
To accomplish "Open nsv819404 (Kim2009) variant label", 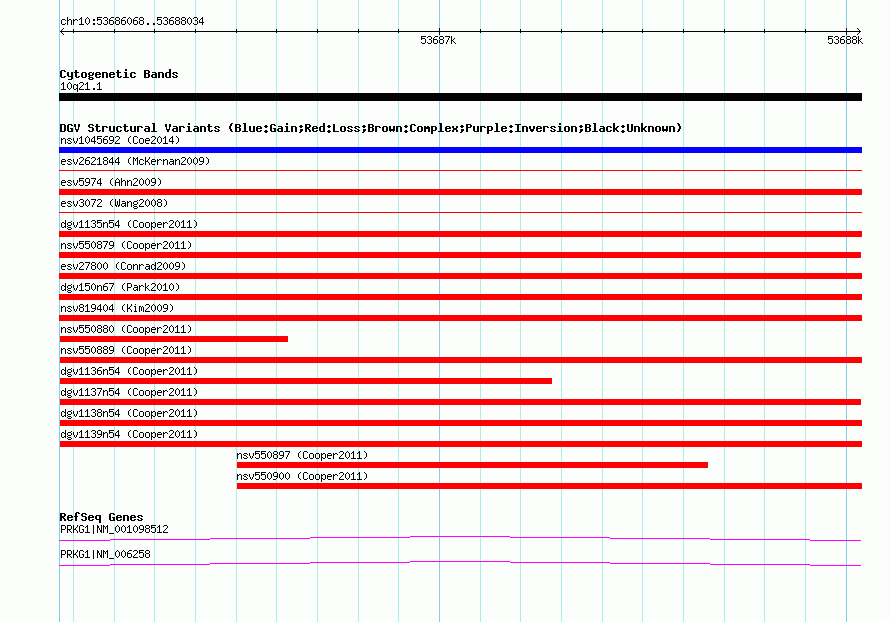I will click(x=117, y=308).
